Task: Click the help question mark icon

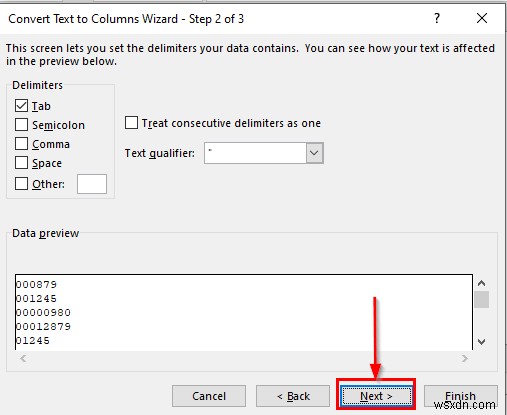Action: pos(437,18)
